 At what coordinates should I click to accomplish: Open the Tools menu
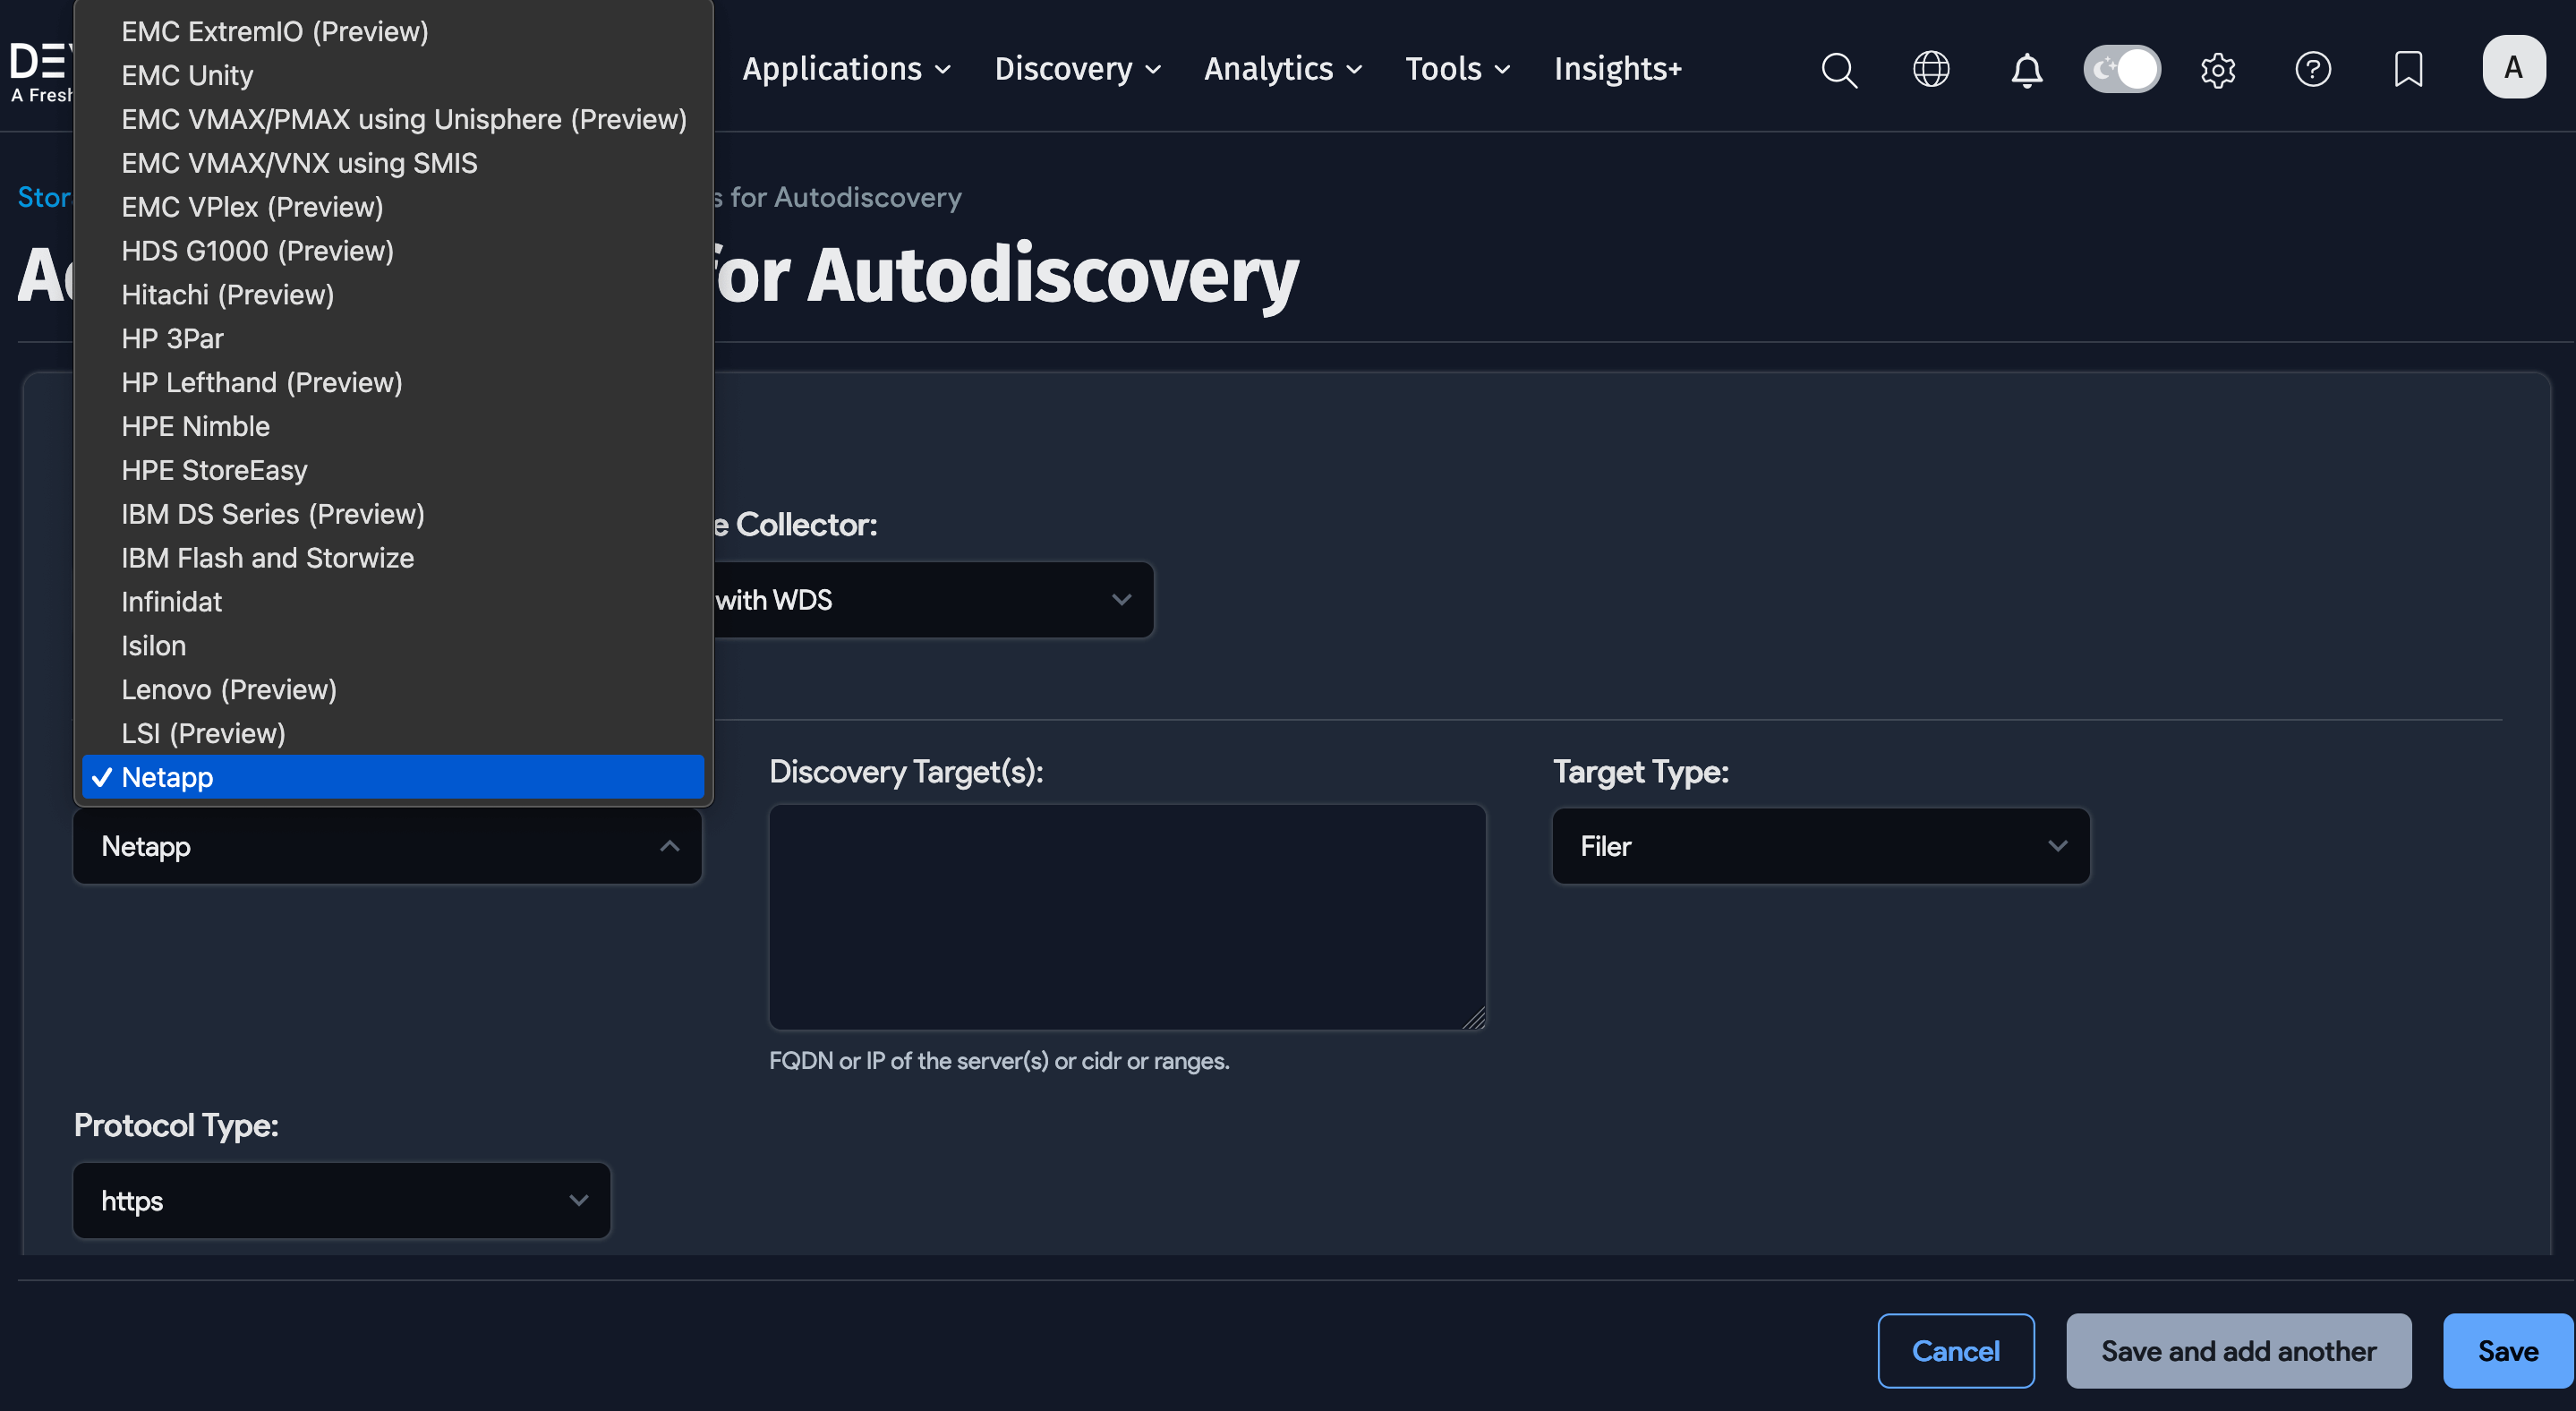pyautogui.click(x=1456, y=69)
